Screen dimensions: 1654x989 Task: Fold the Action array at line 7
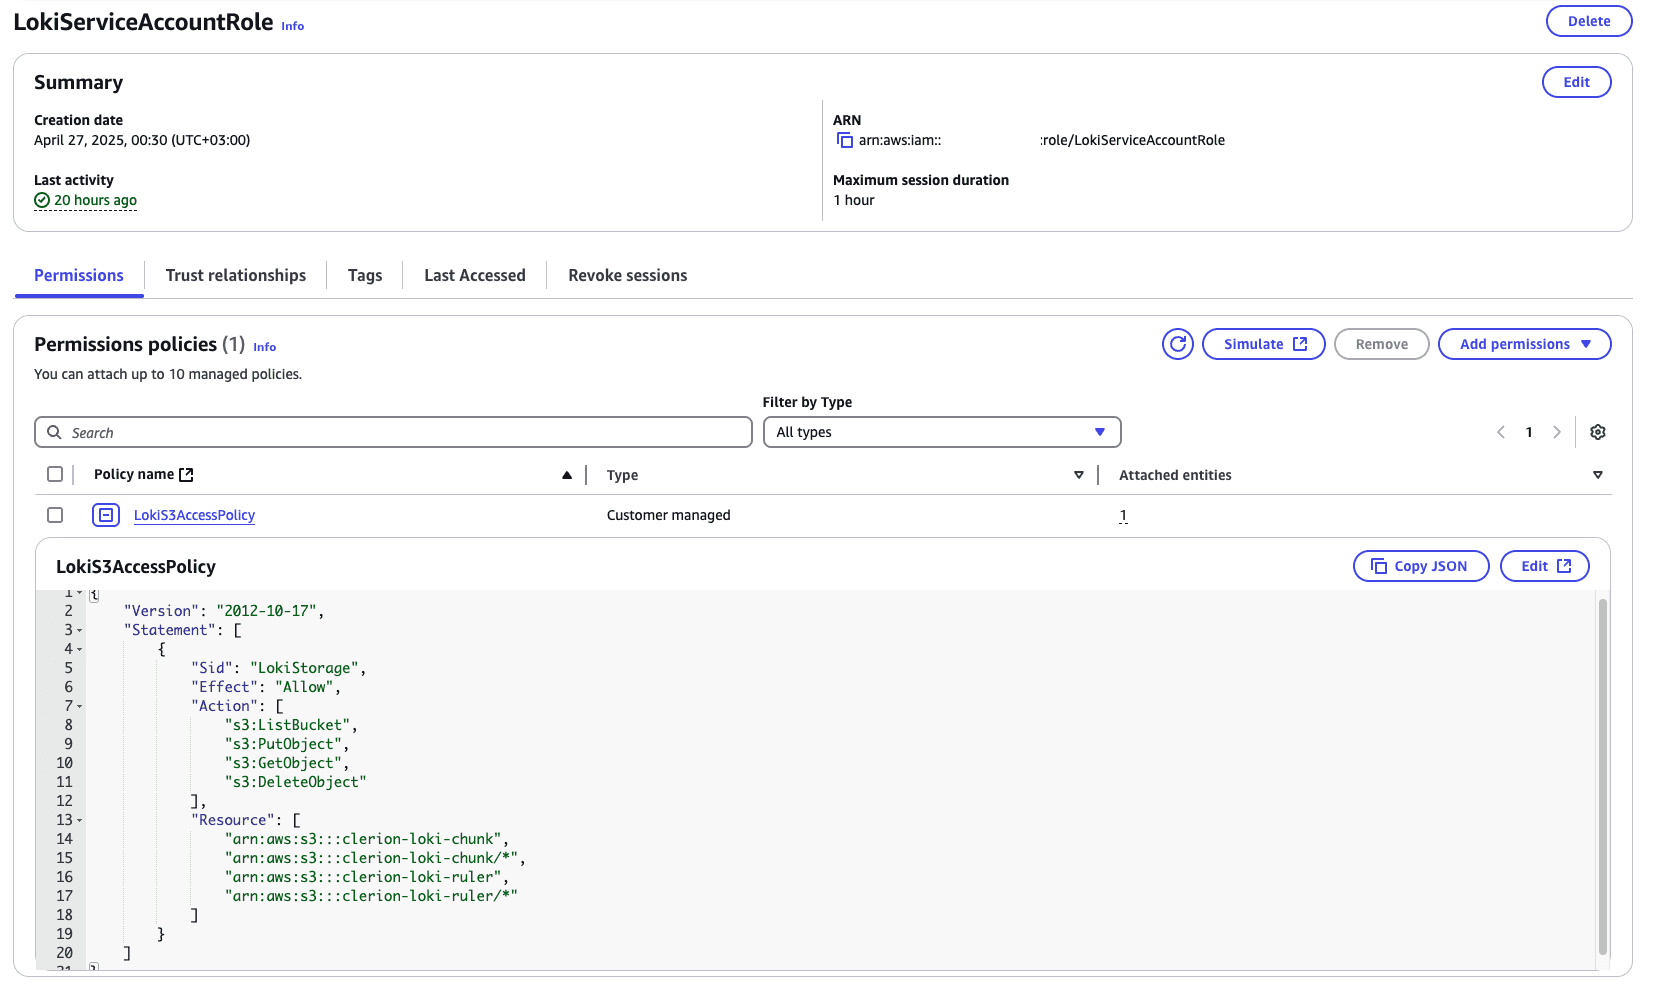tap(79, 706)
